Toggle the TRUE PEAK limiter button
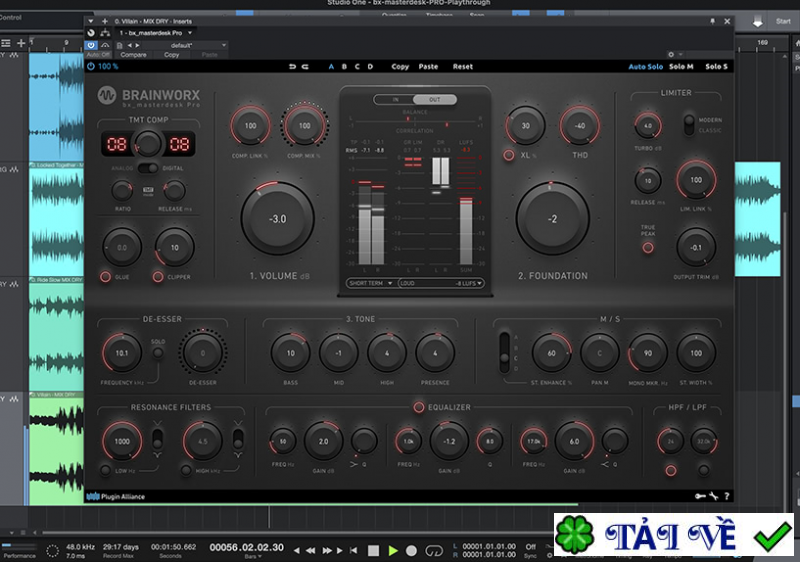 (x=648, y=246)
